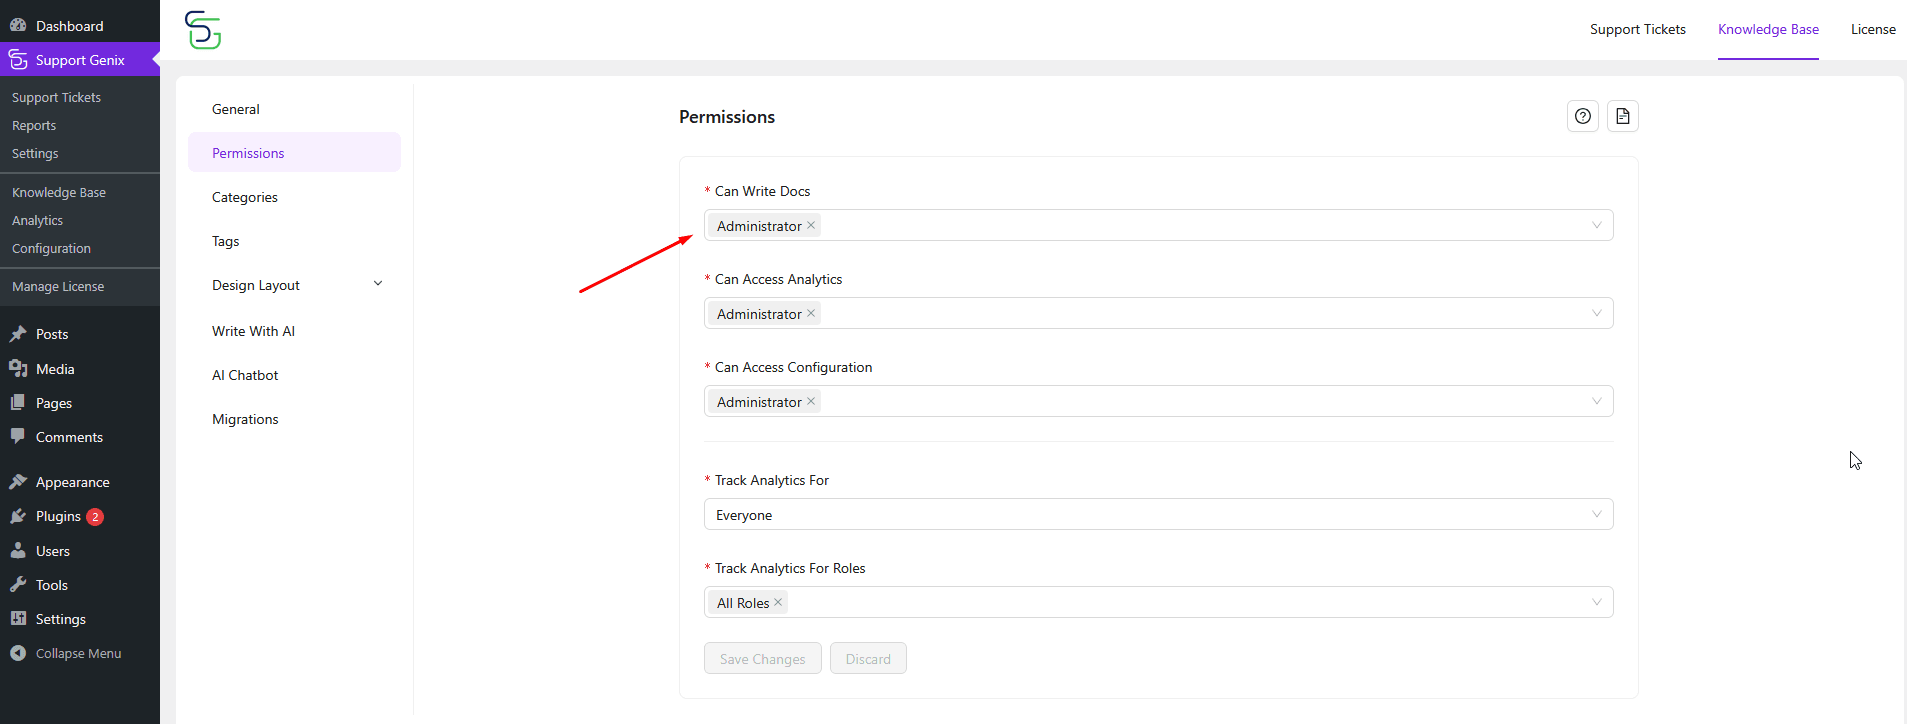Viewport: 1907px width, 724px height.
Task: Open the AI Chatbot section
Action: (x=294, y=375)
